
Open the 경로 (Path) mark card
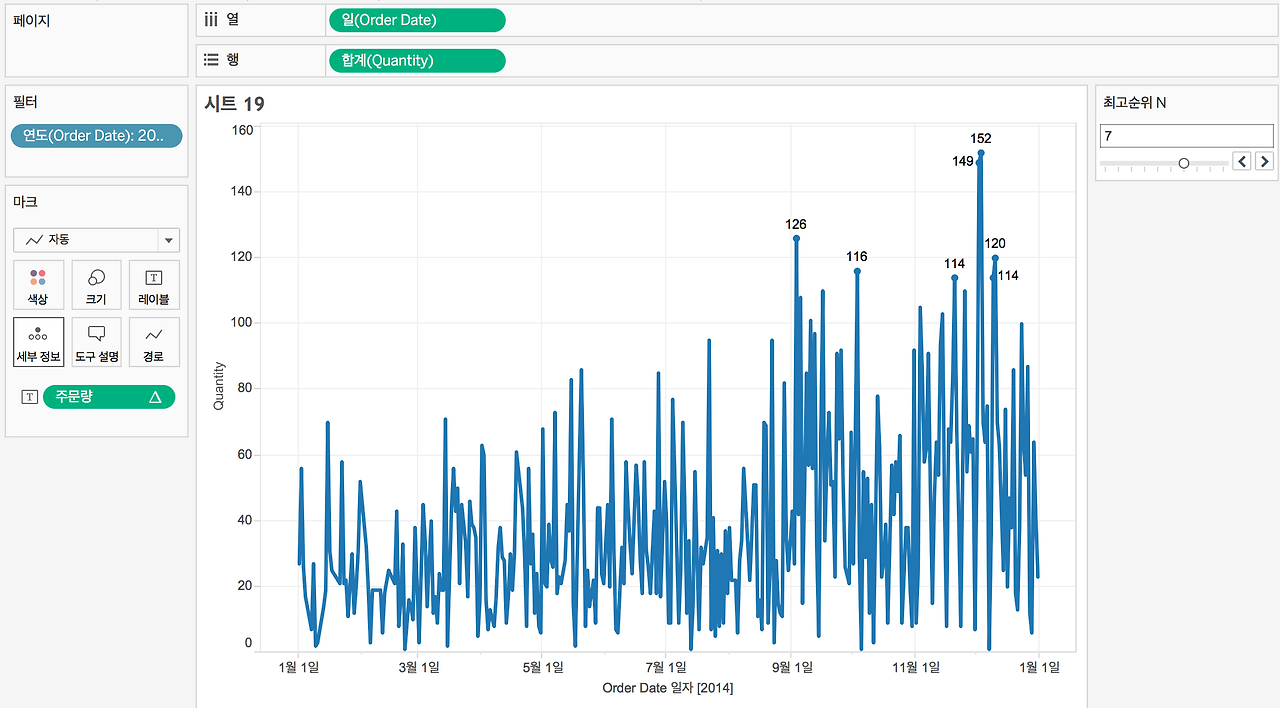click(154, 342)
